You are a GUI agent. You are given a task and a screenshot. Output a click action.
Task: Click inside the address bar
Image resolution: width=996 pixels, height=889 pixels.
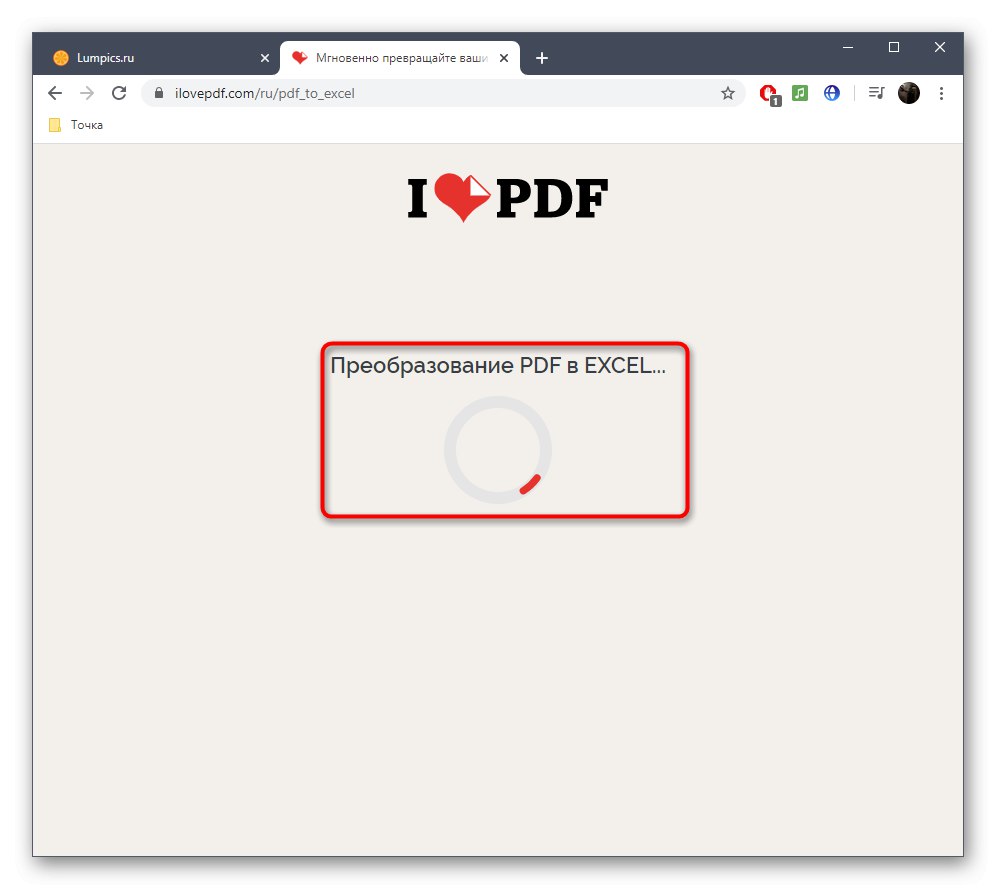[x=400, y=92]
